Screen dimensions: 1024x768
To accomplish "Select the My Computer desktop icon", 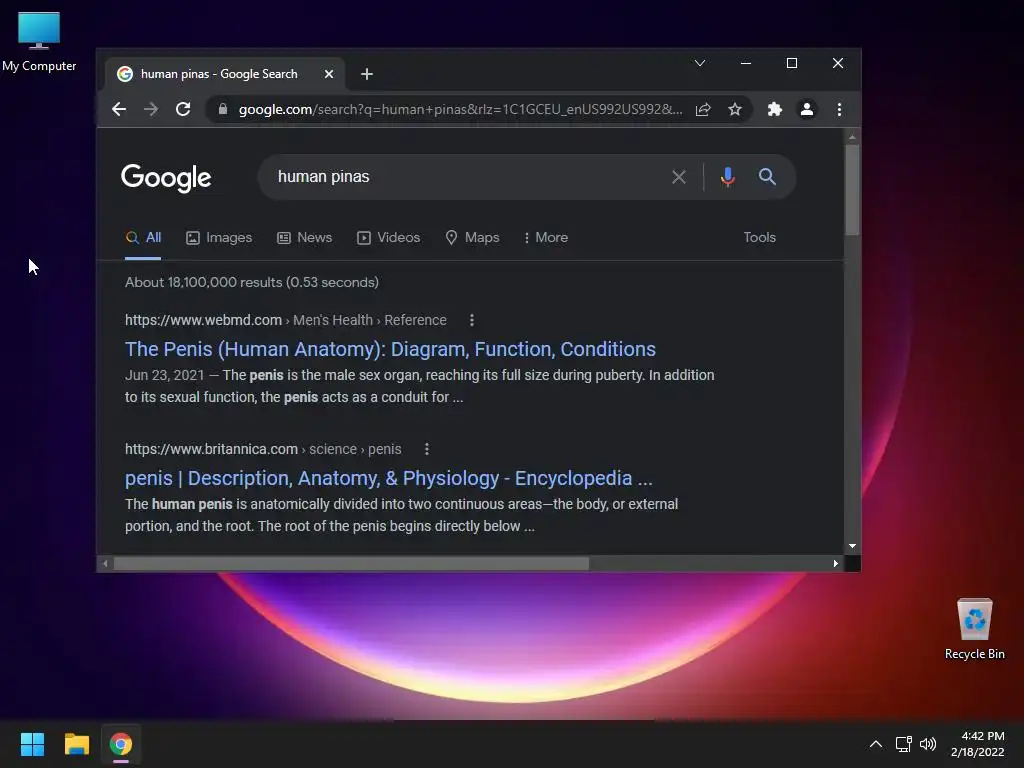I will pos(39,42).
